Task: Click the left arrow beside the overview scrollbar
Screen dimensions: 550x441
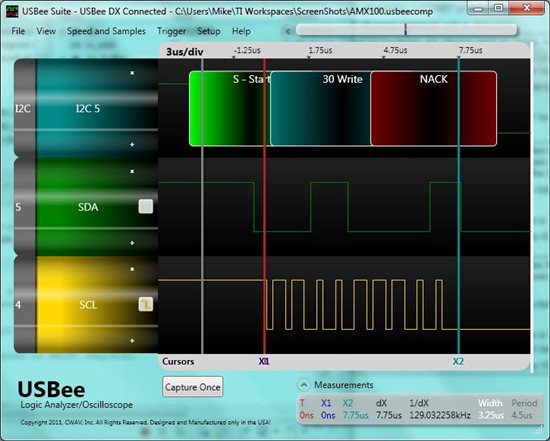Action: [288, 31]
